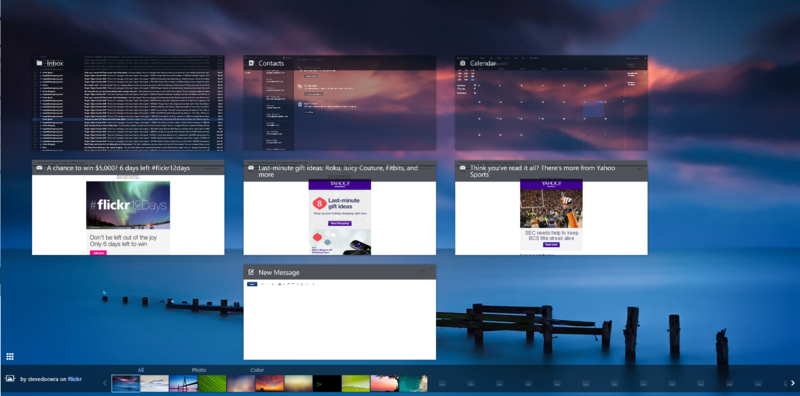Switch to the Inbox window
The width and height of the screenshot is (800, 396).
(x=128, y=103)
